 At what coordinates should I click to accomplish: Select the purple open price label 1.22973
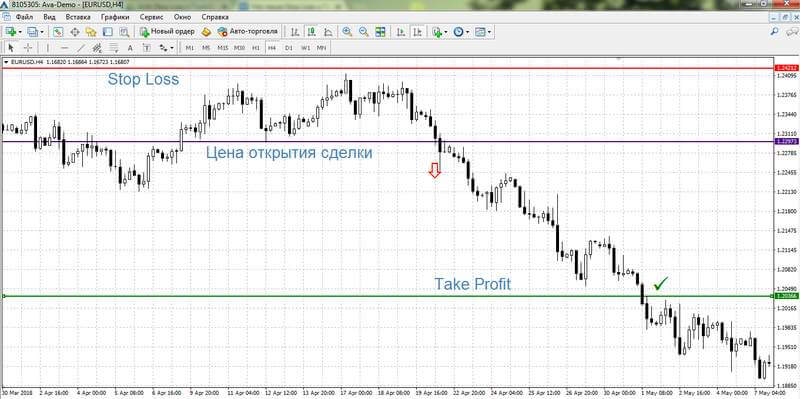coord(786,141)
